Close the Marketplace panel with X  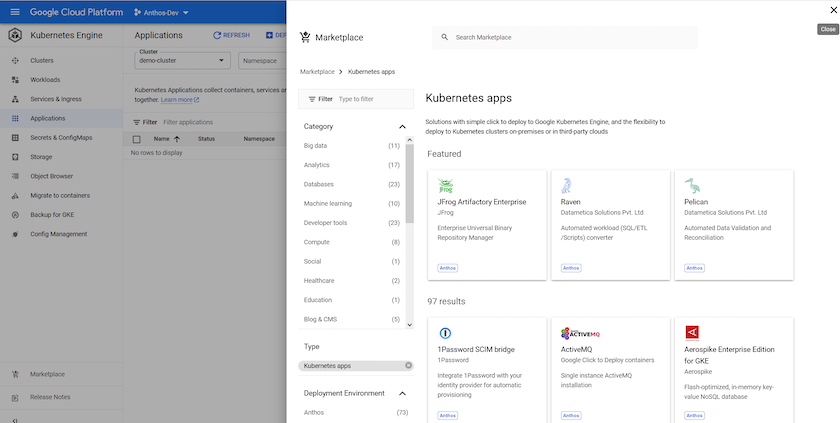point(833,10)
